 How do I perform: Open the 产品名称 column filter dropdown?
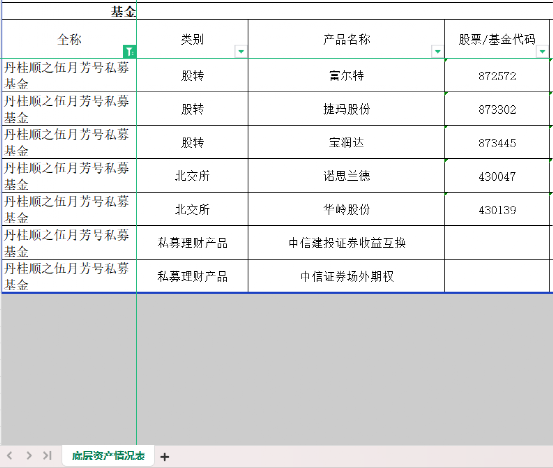437,51
